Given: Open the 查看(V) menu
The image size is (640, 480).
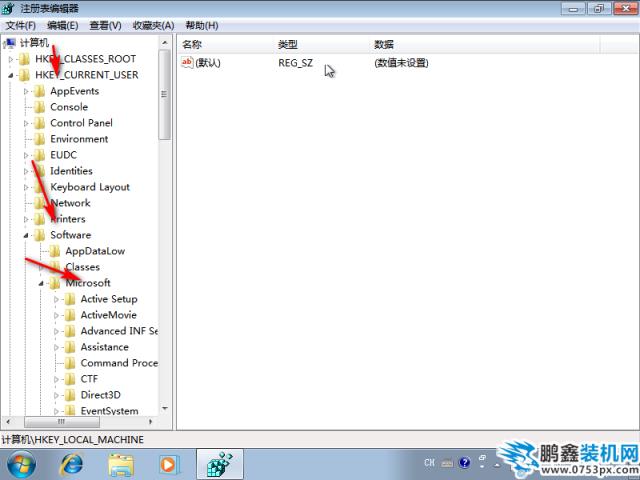Looking at the screenshot, I should point(105,26).
